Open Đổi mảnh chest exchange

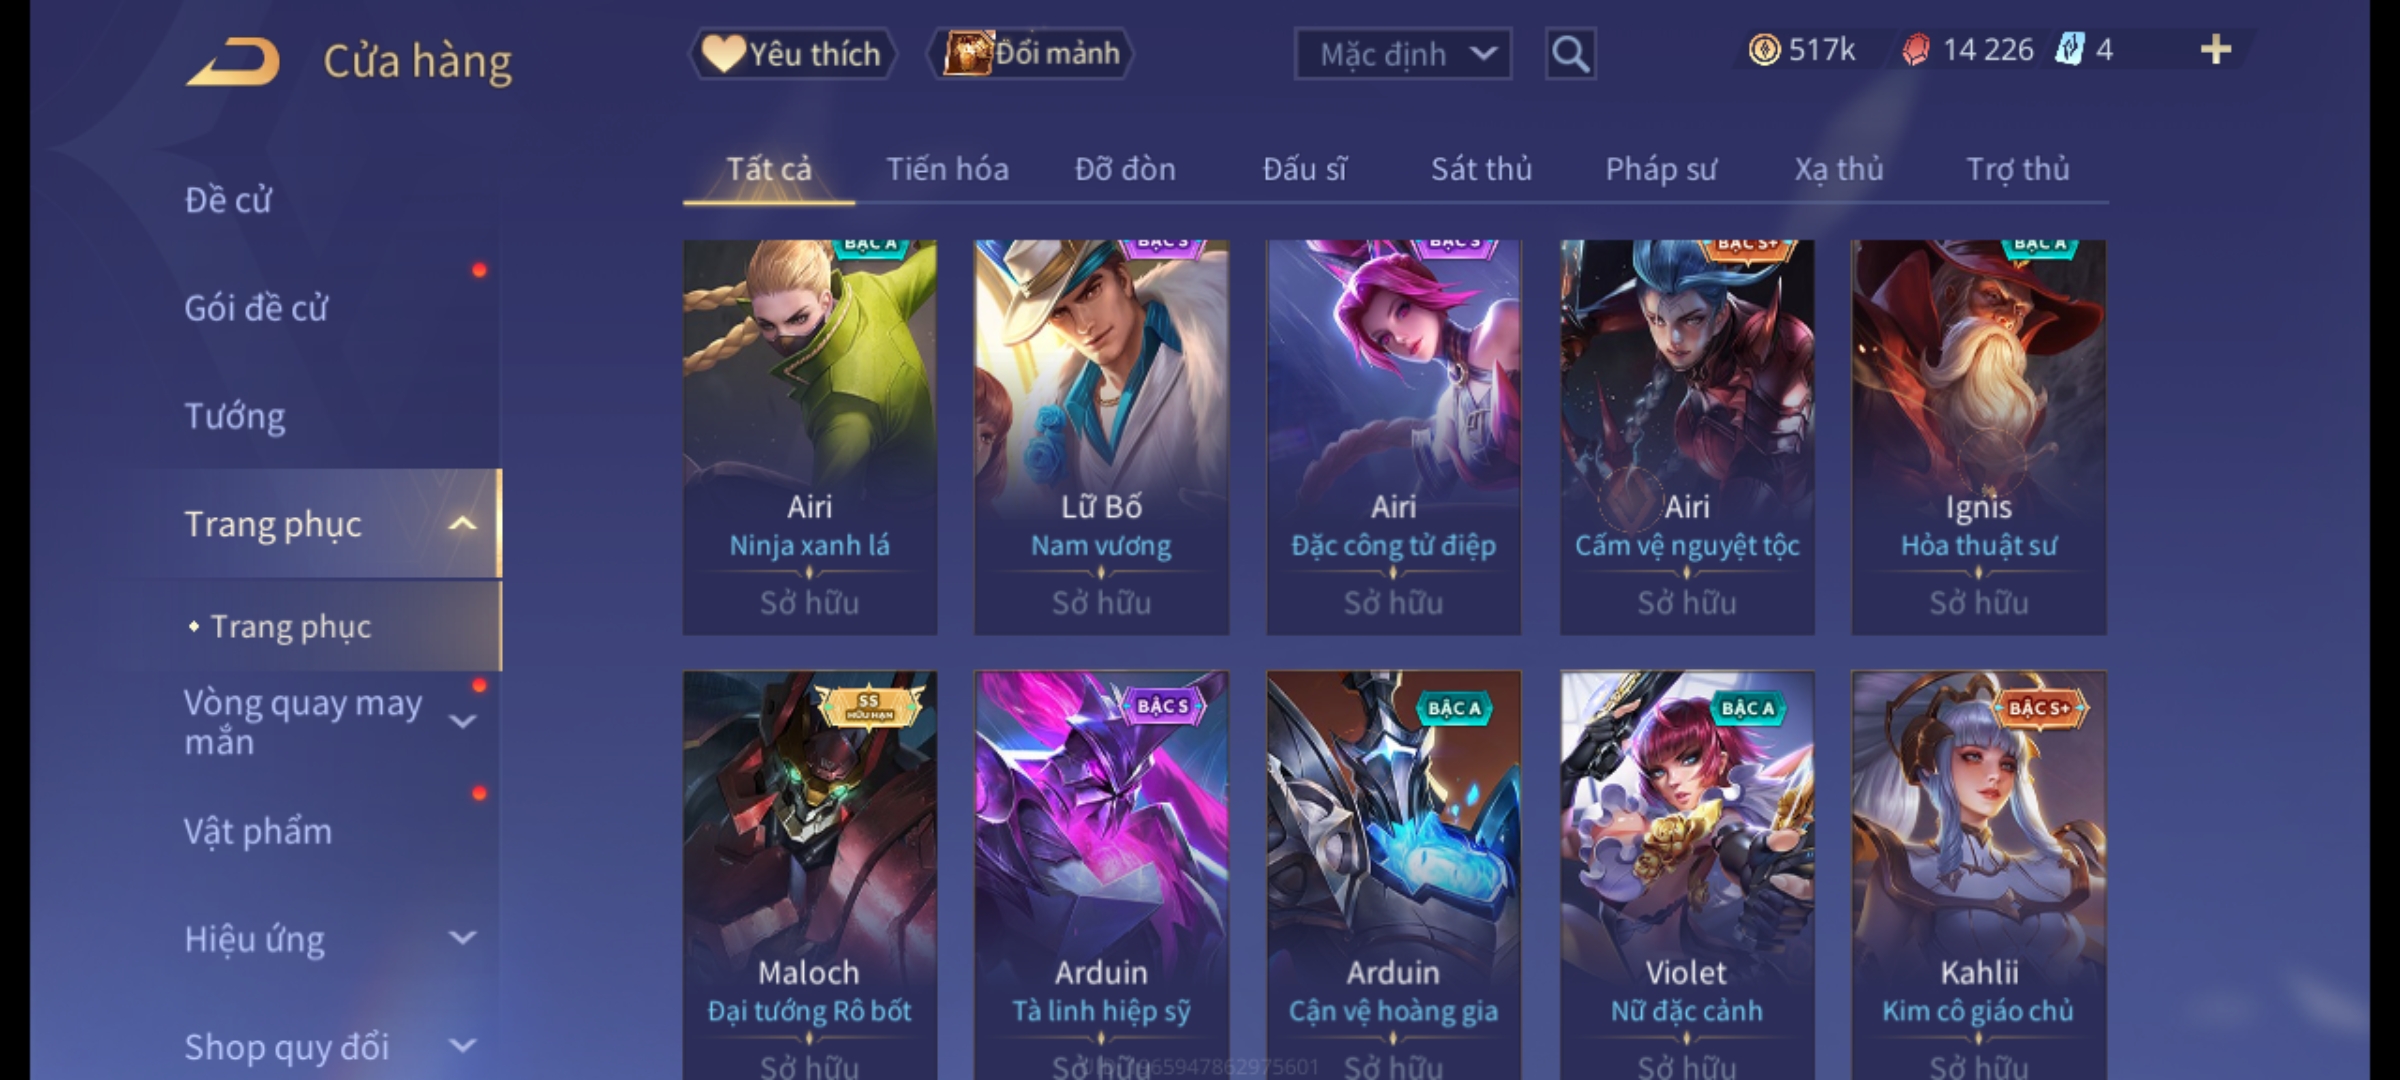pyautogui.click(x=1031, y=53)
